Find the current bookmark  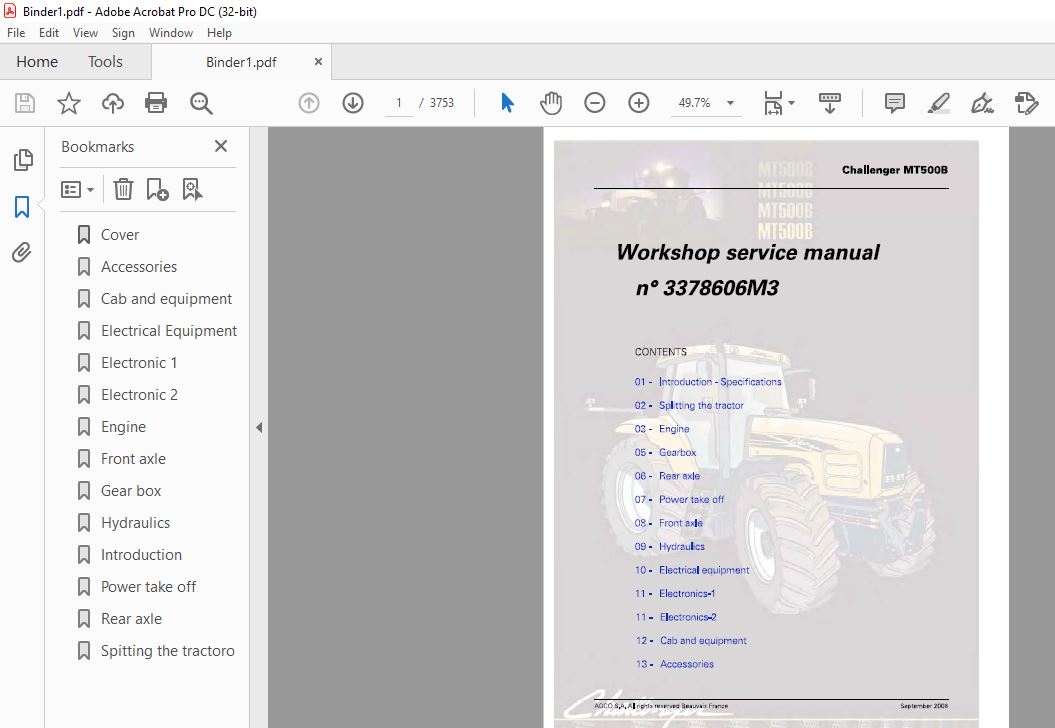(x=192, y=190)
